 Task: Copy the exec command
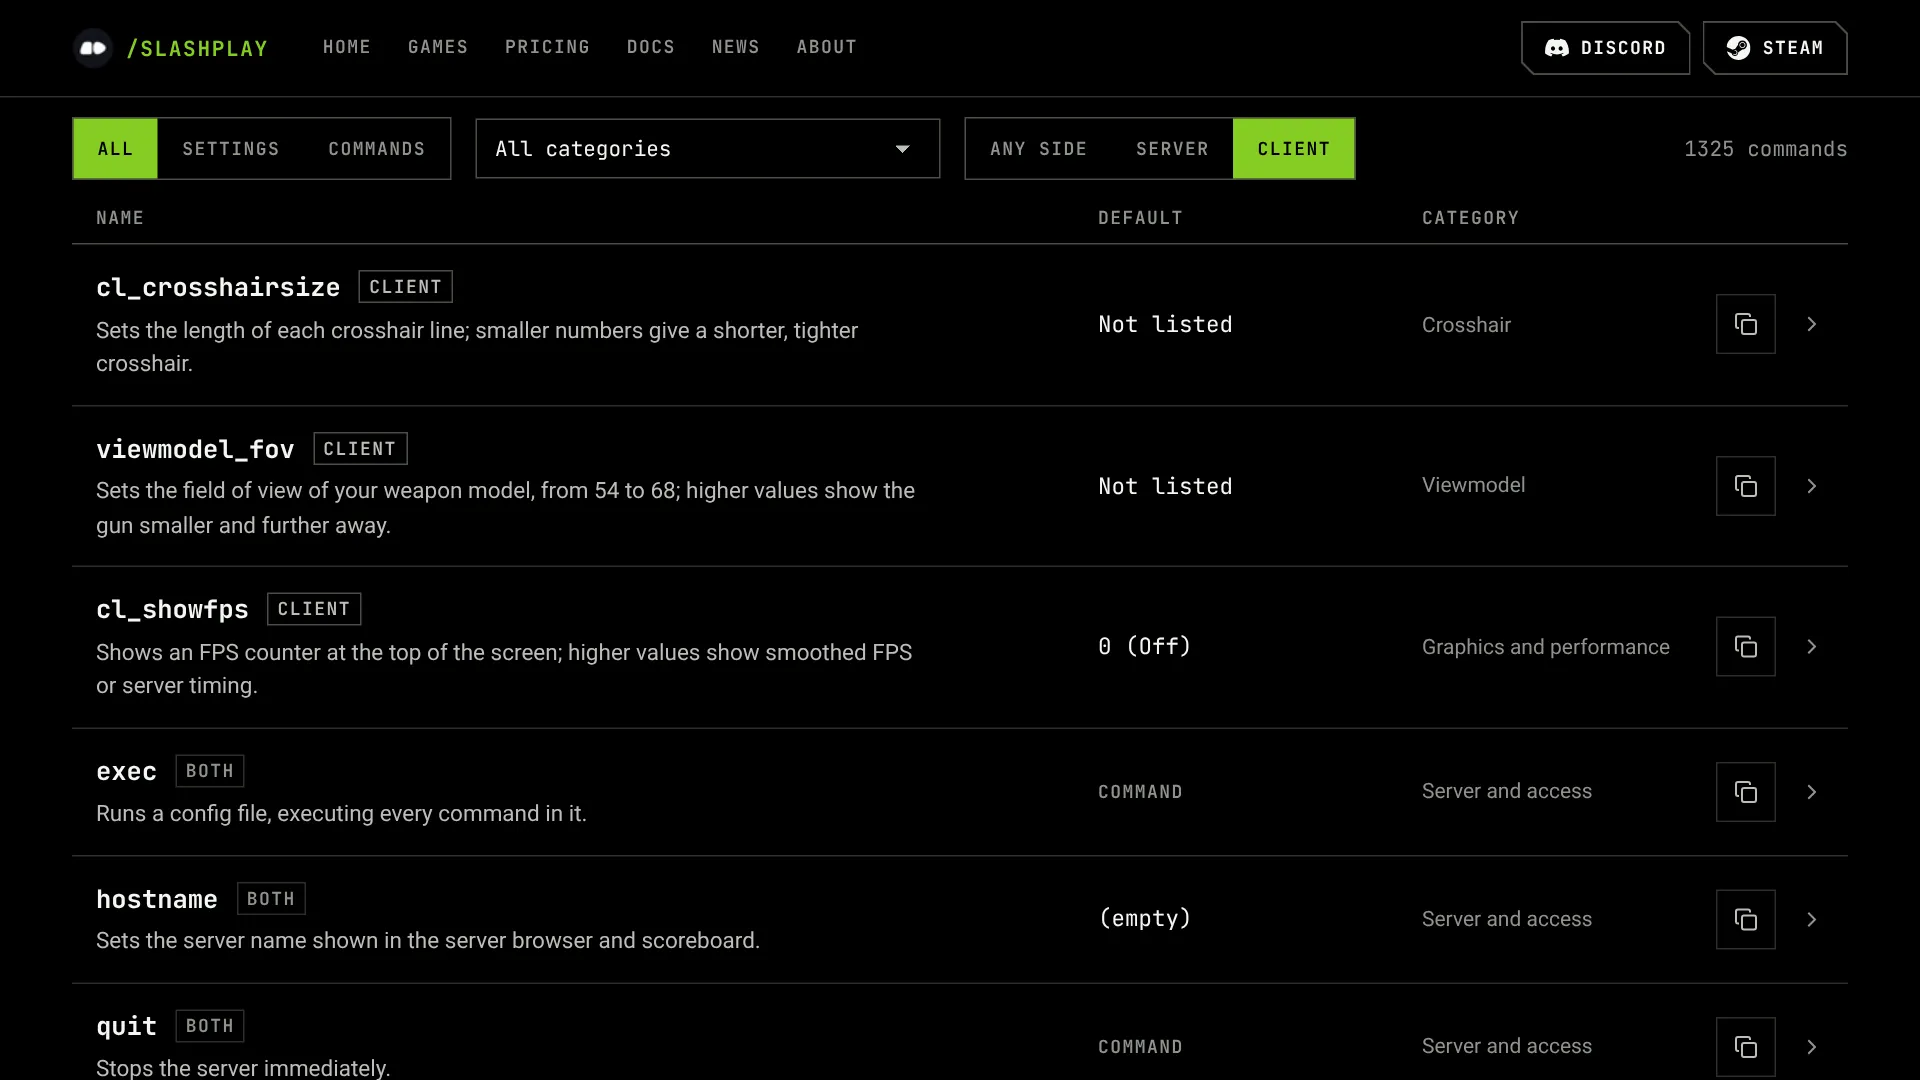click(1745, 792)
